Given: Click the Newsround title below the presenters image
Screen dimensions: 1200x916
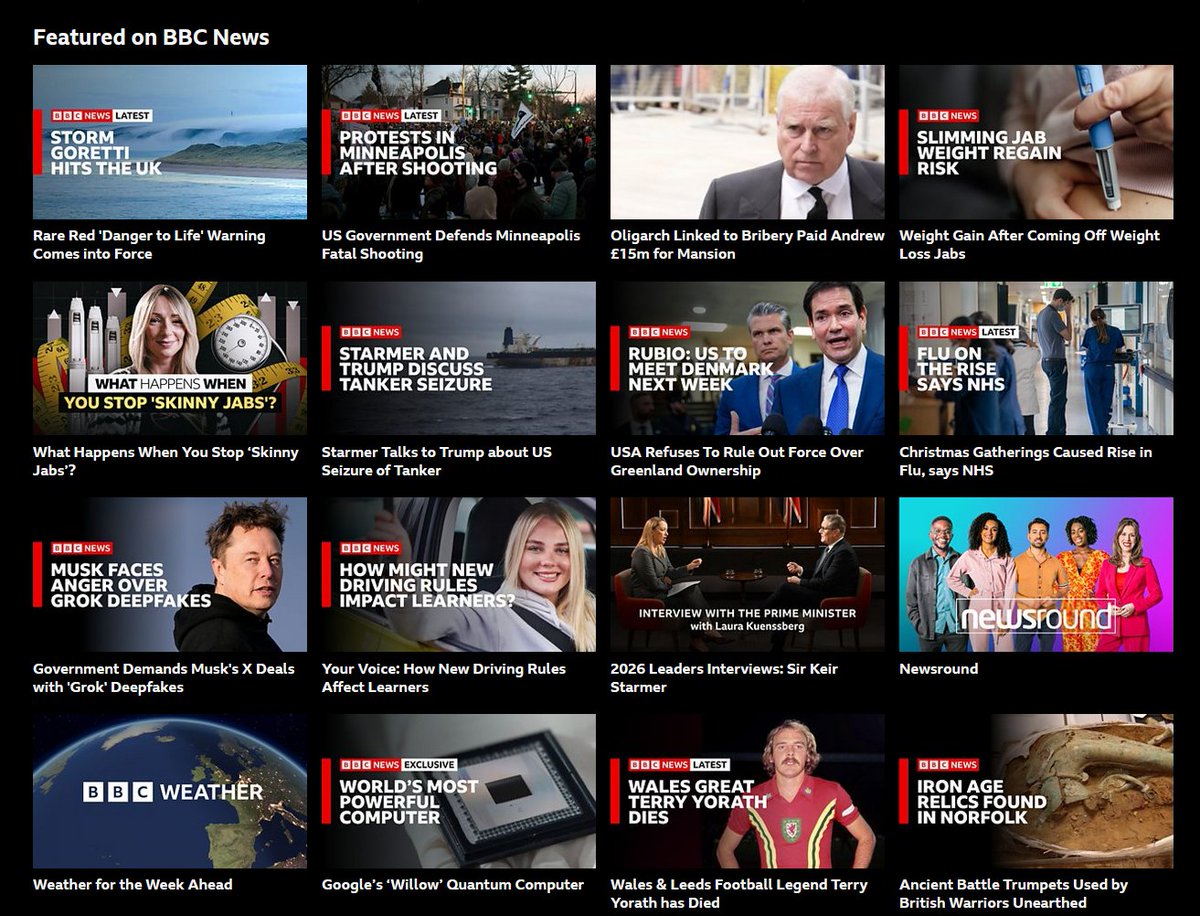Looking at the screenshot, I should [x=939, y=669].
